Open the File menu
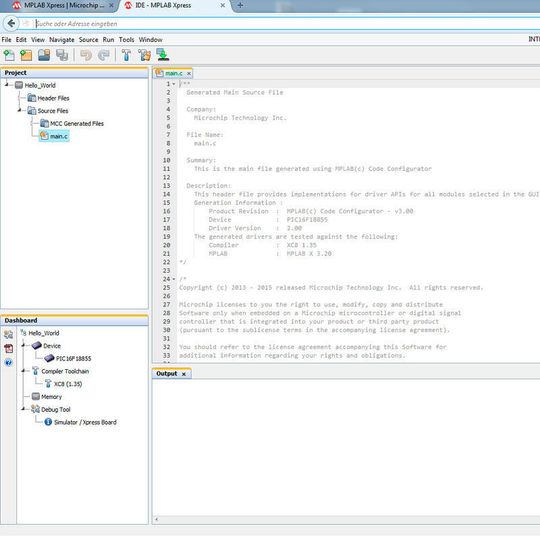The image size is (540, 540). coord(6,40)
